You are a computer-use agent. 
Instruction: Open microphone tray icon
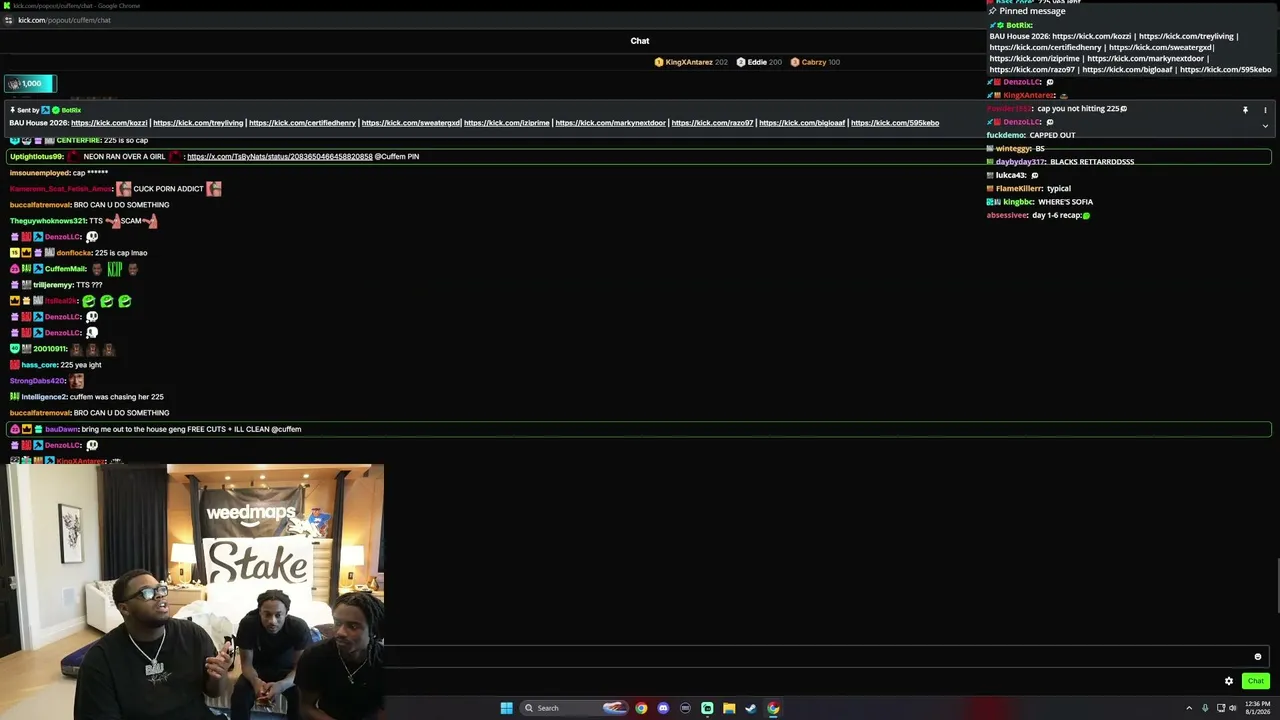(x=1205, y=708)
